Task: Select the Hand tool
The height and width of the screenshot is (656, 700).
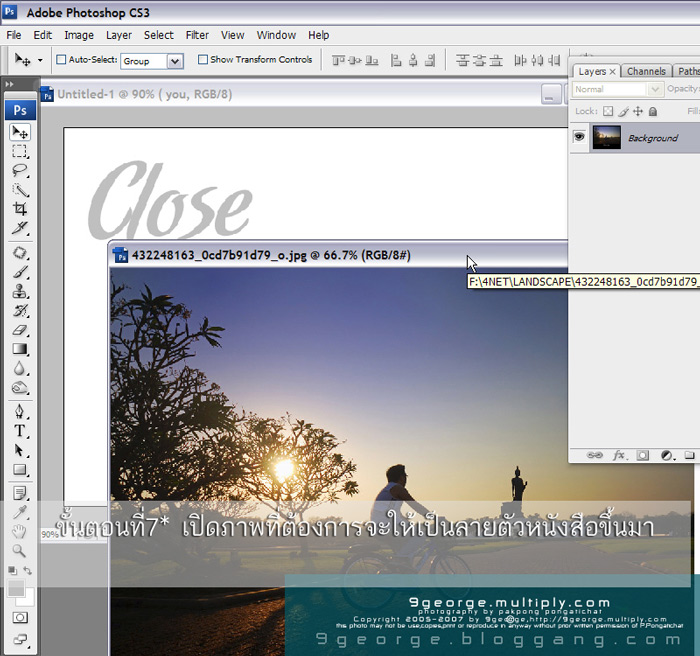Action: coord(20,531)
